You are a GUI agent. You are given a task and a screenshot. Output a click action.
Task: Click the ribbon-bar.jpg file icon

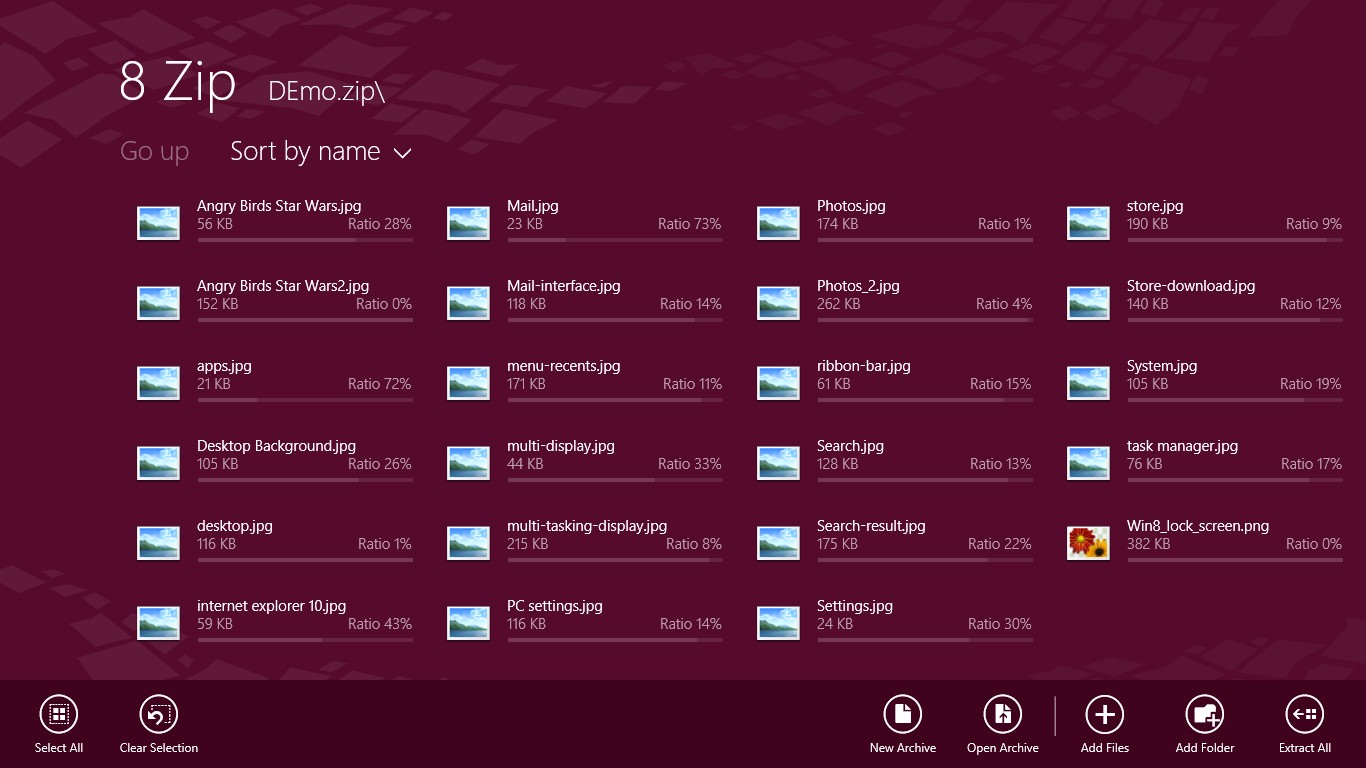[778, 383]
